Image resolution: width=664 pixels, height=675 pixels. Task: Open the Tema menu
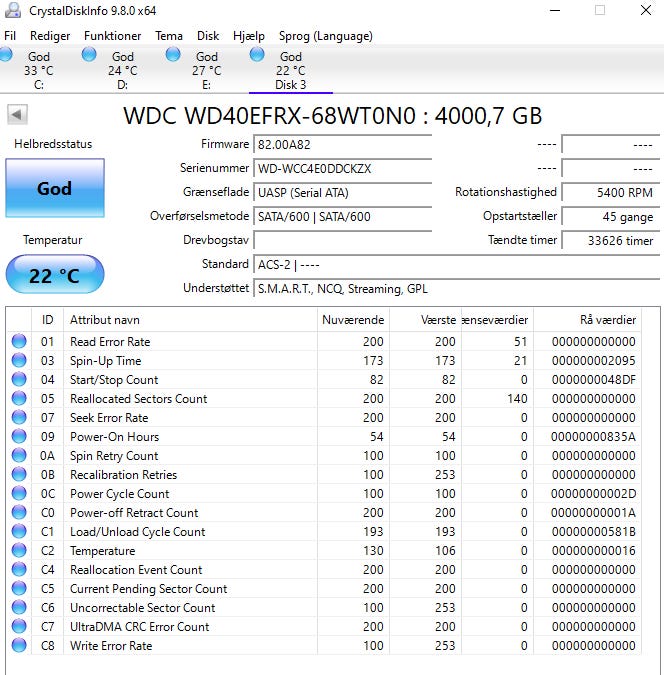click(x=169, y=36)
